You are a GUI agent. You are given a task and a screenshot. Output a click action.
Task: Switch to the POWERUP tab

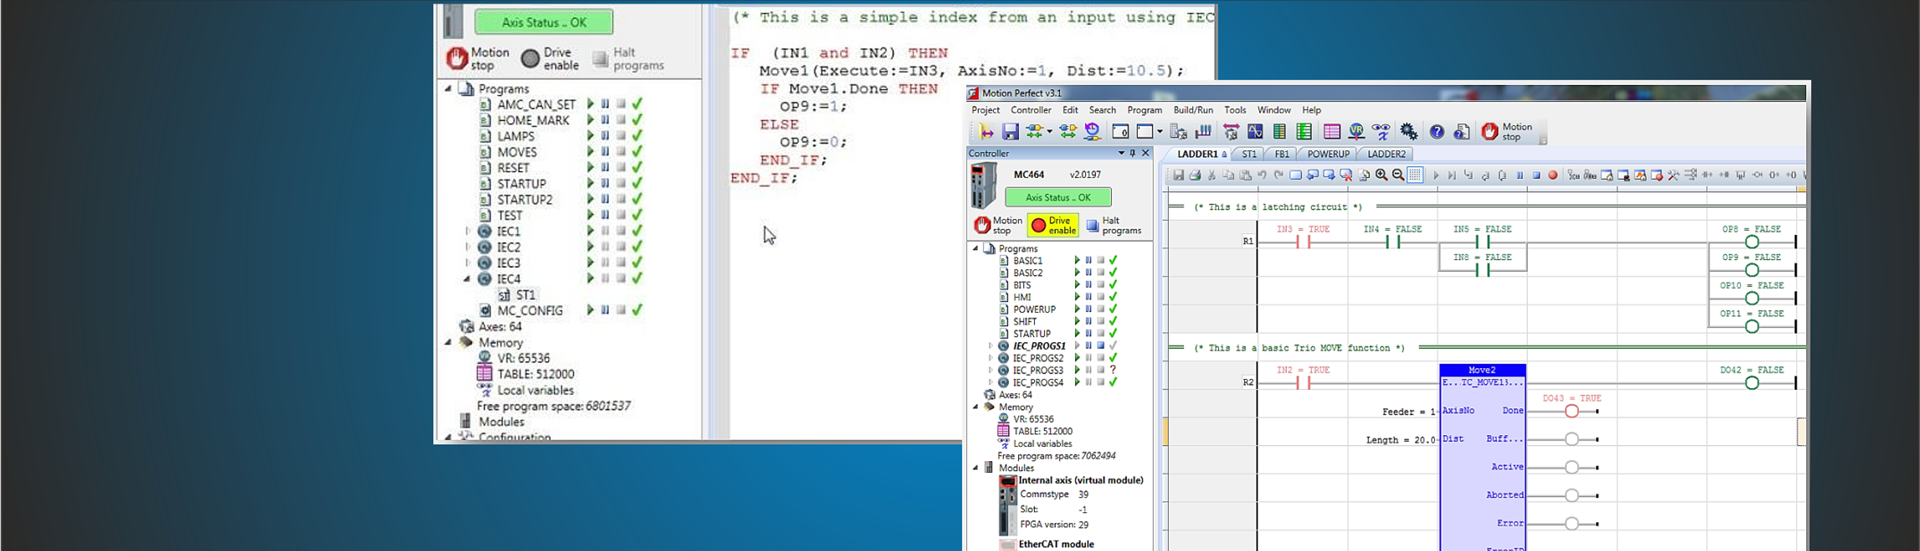click(1327, 154)
